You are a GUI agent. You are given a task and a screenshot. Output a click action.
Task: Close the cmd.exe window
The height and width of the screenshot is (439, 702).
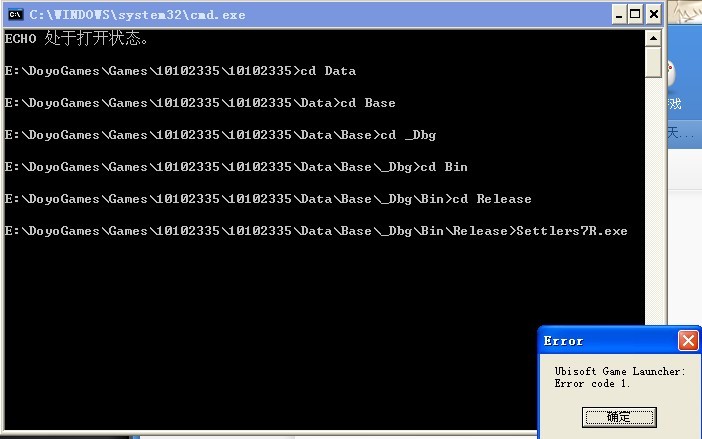click(654, 14)
